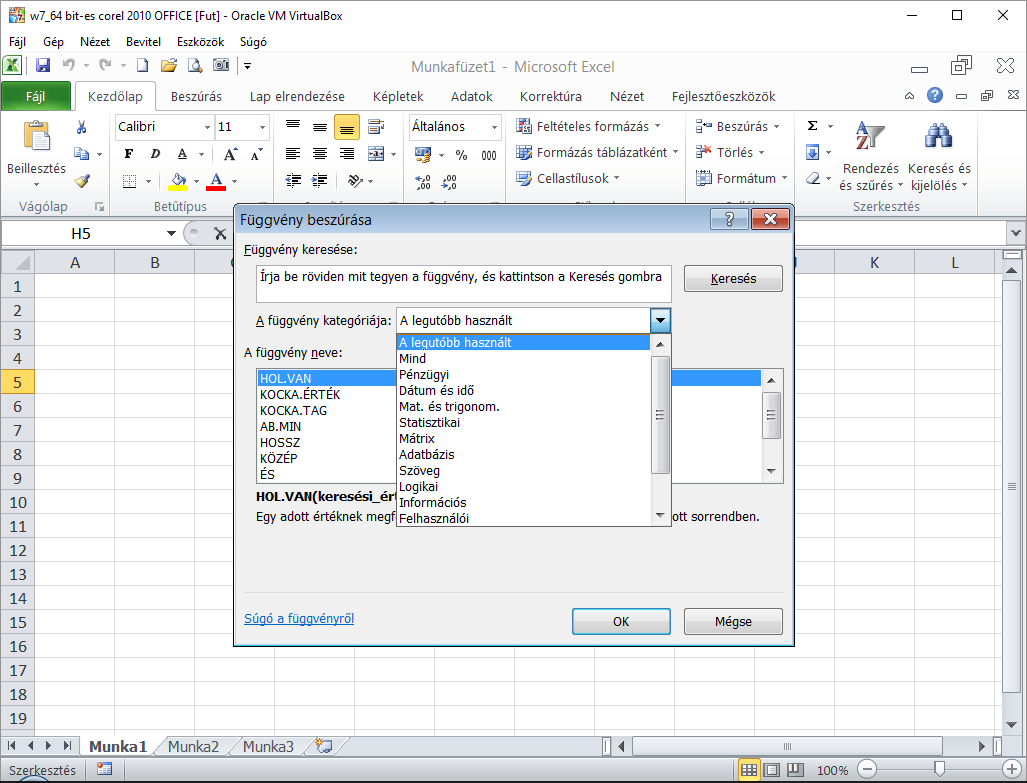Click the New document icon
Screen dimensions: 1027x783
coord(142,65)
